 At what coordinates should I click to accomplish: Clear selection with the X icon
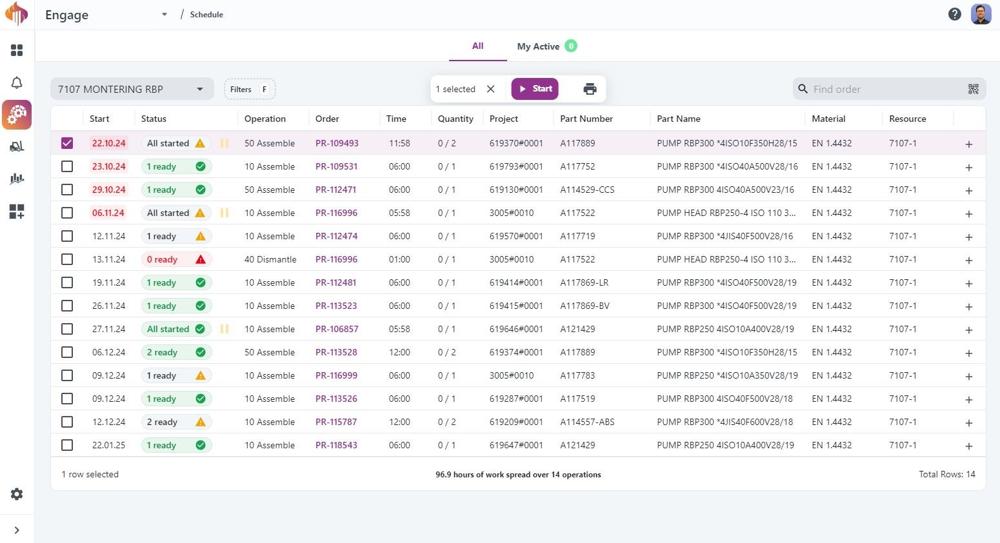(491, 89)
